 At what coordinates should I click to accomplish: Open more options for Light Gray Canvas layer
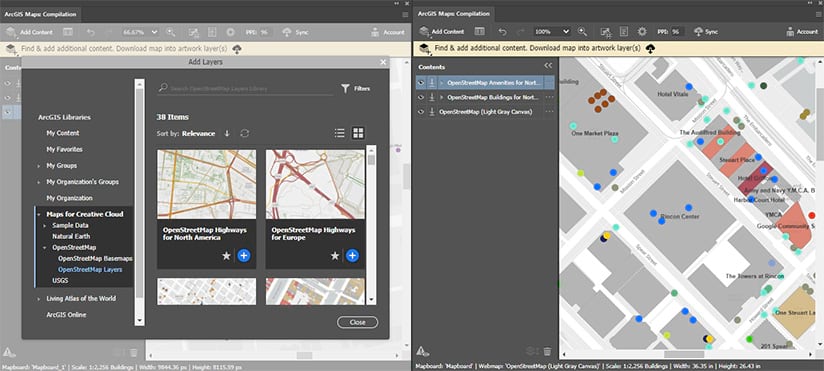[x=549, y=111]
